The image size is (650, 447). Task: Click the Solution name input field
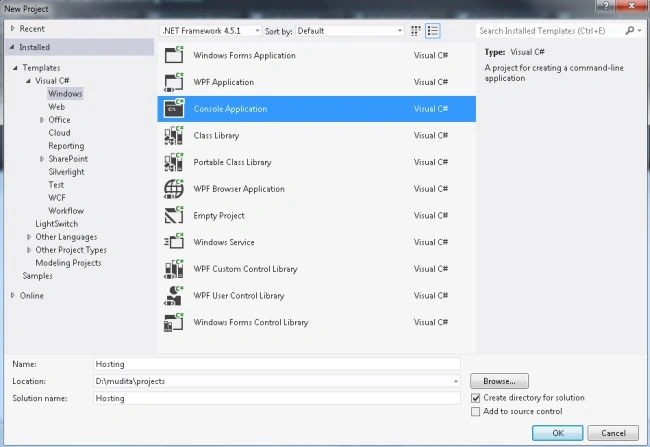[x=276, y=398]
